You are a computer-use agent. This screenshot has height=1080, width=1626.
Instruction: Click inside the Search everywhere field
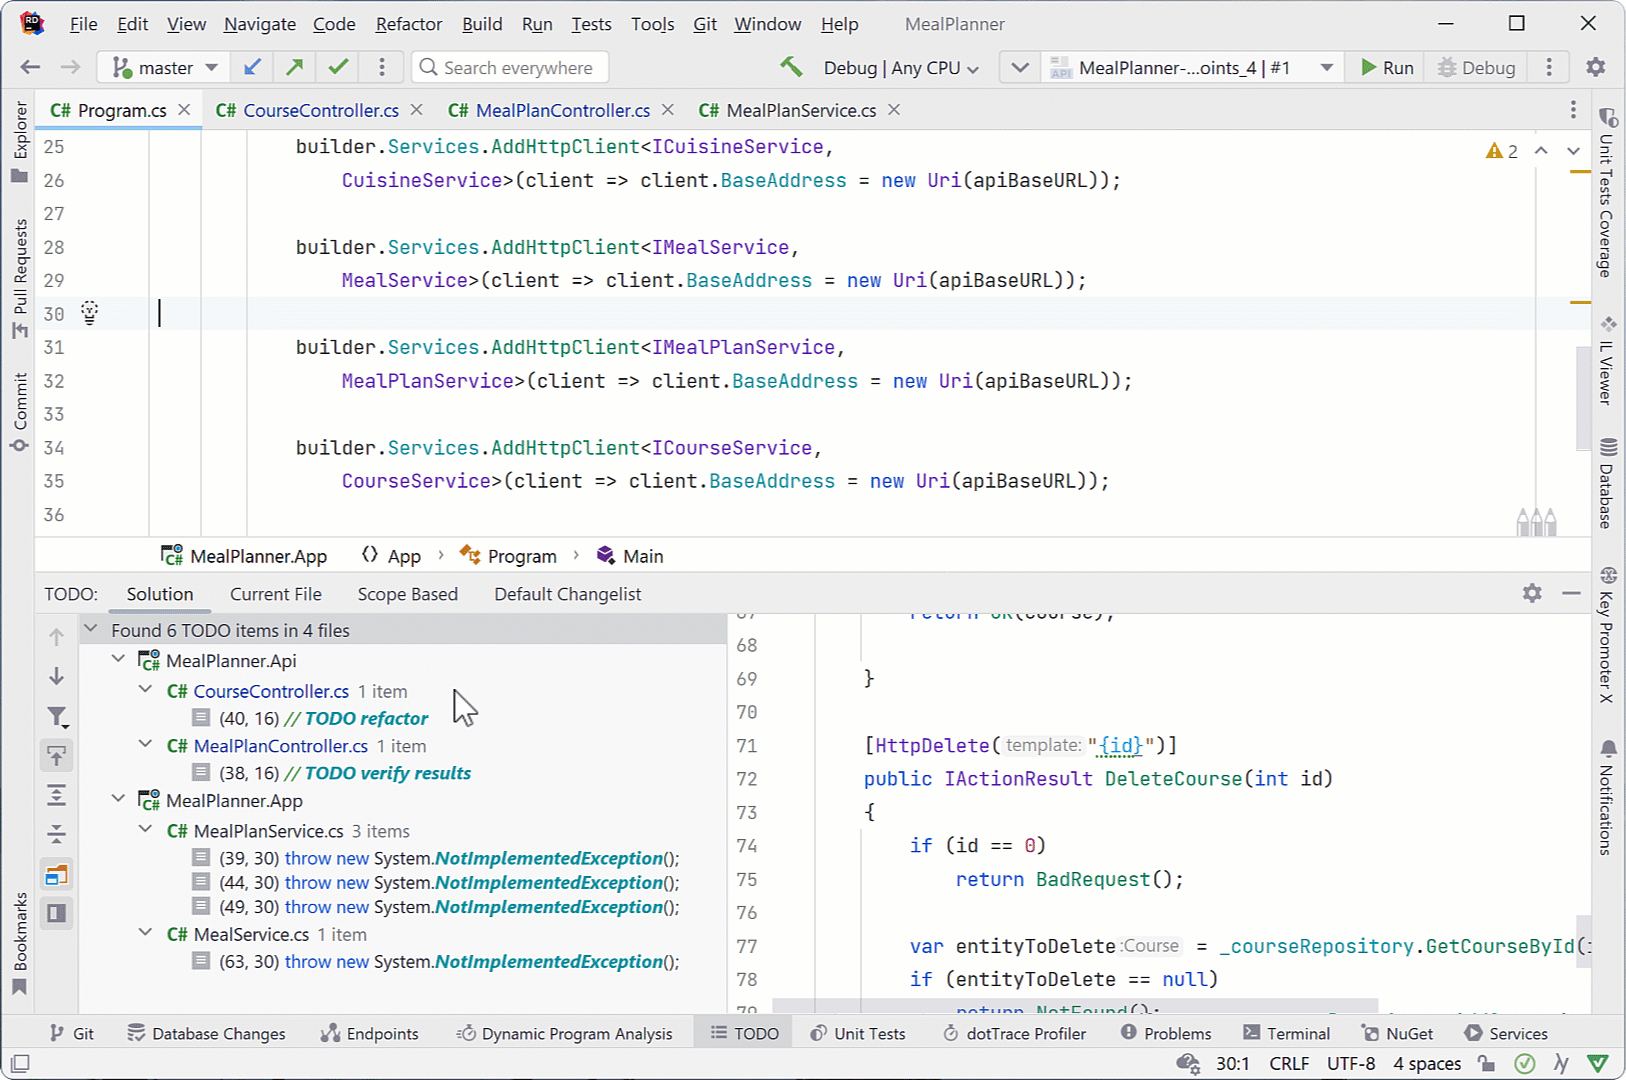pos(510,67)
